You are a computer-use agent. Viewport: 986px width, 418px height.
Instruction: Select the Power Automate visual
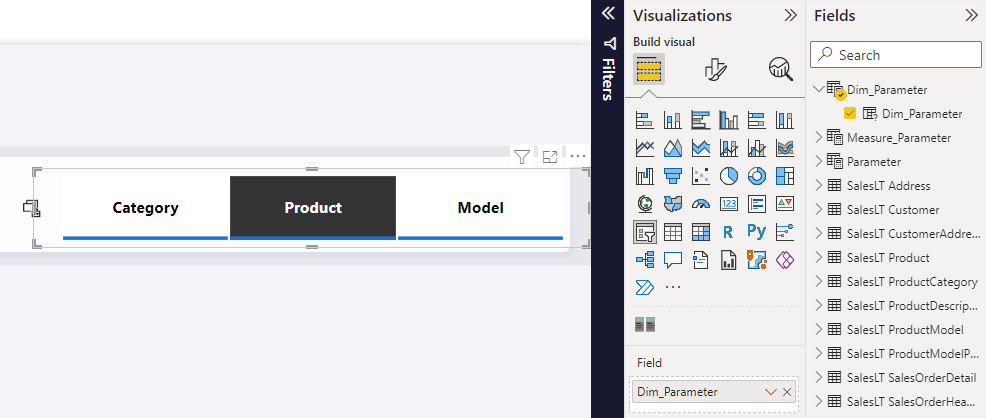point(645,287)
